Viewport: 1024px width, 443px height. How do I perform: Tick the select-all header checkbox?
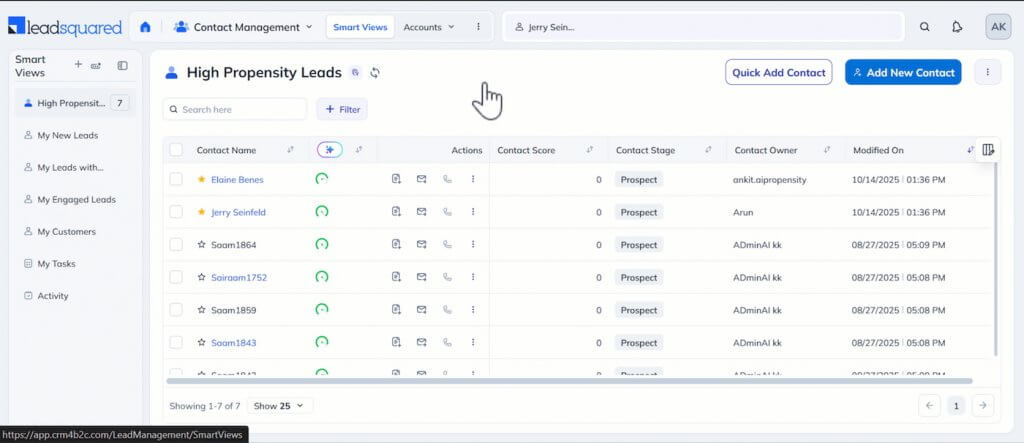click(176, 150)
